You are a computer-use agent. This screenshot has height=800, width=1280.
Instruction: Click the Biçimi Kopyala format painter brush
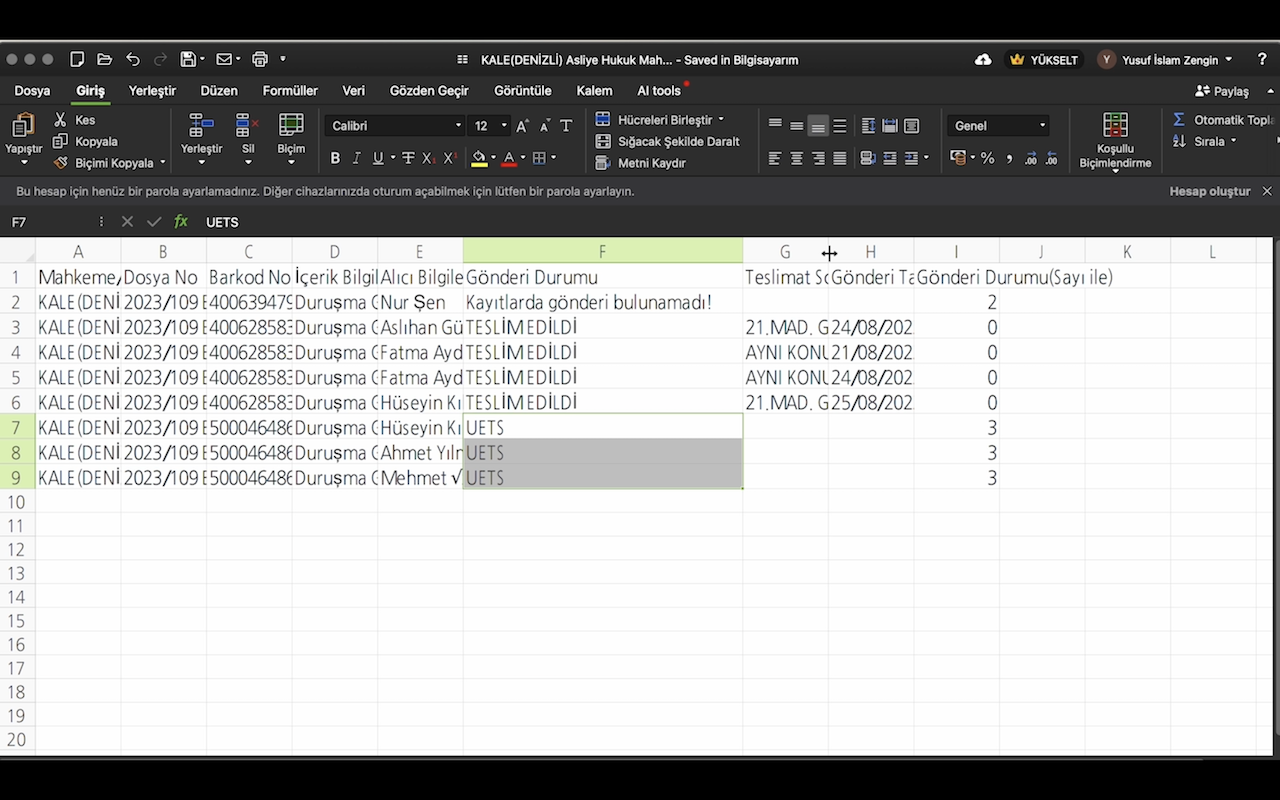(x=61, y=162)
